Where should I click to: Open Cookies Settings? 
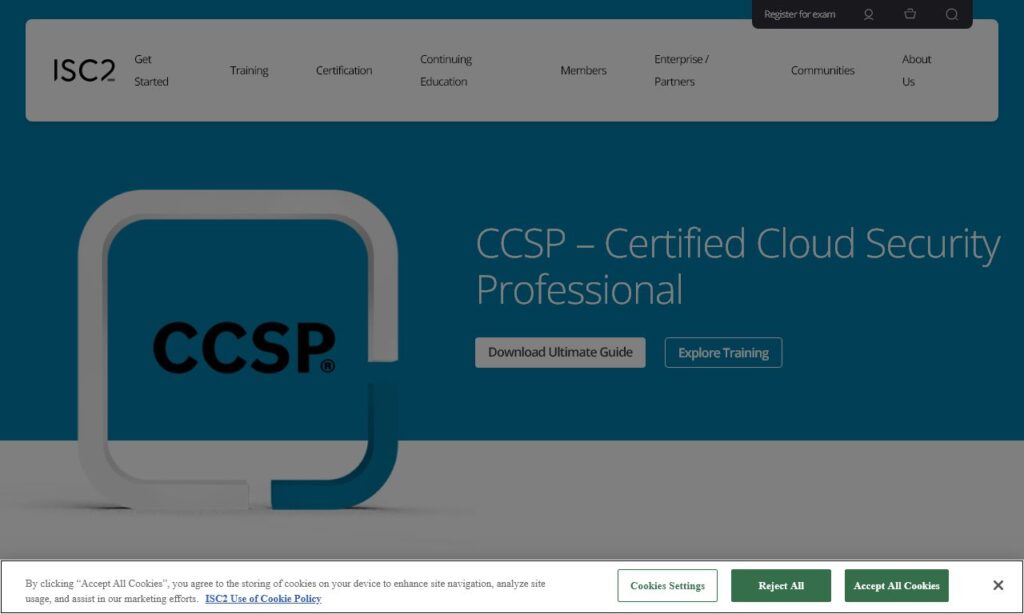pyautogui.click(x=667, y=585)
